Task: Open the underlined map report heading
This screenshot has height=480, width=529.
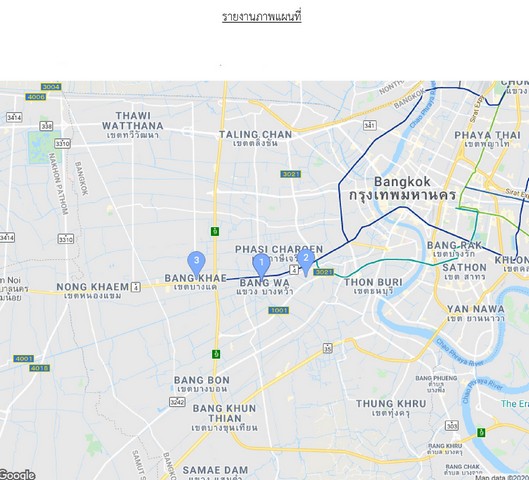Action: [x=261, y=17]
